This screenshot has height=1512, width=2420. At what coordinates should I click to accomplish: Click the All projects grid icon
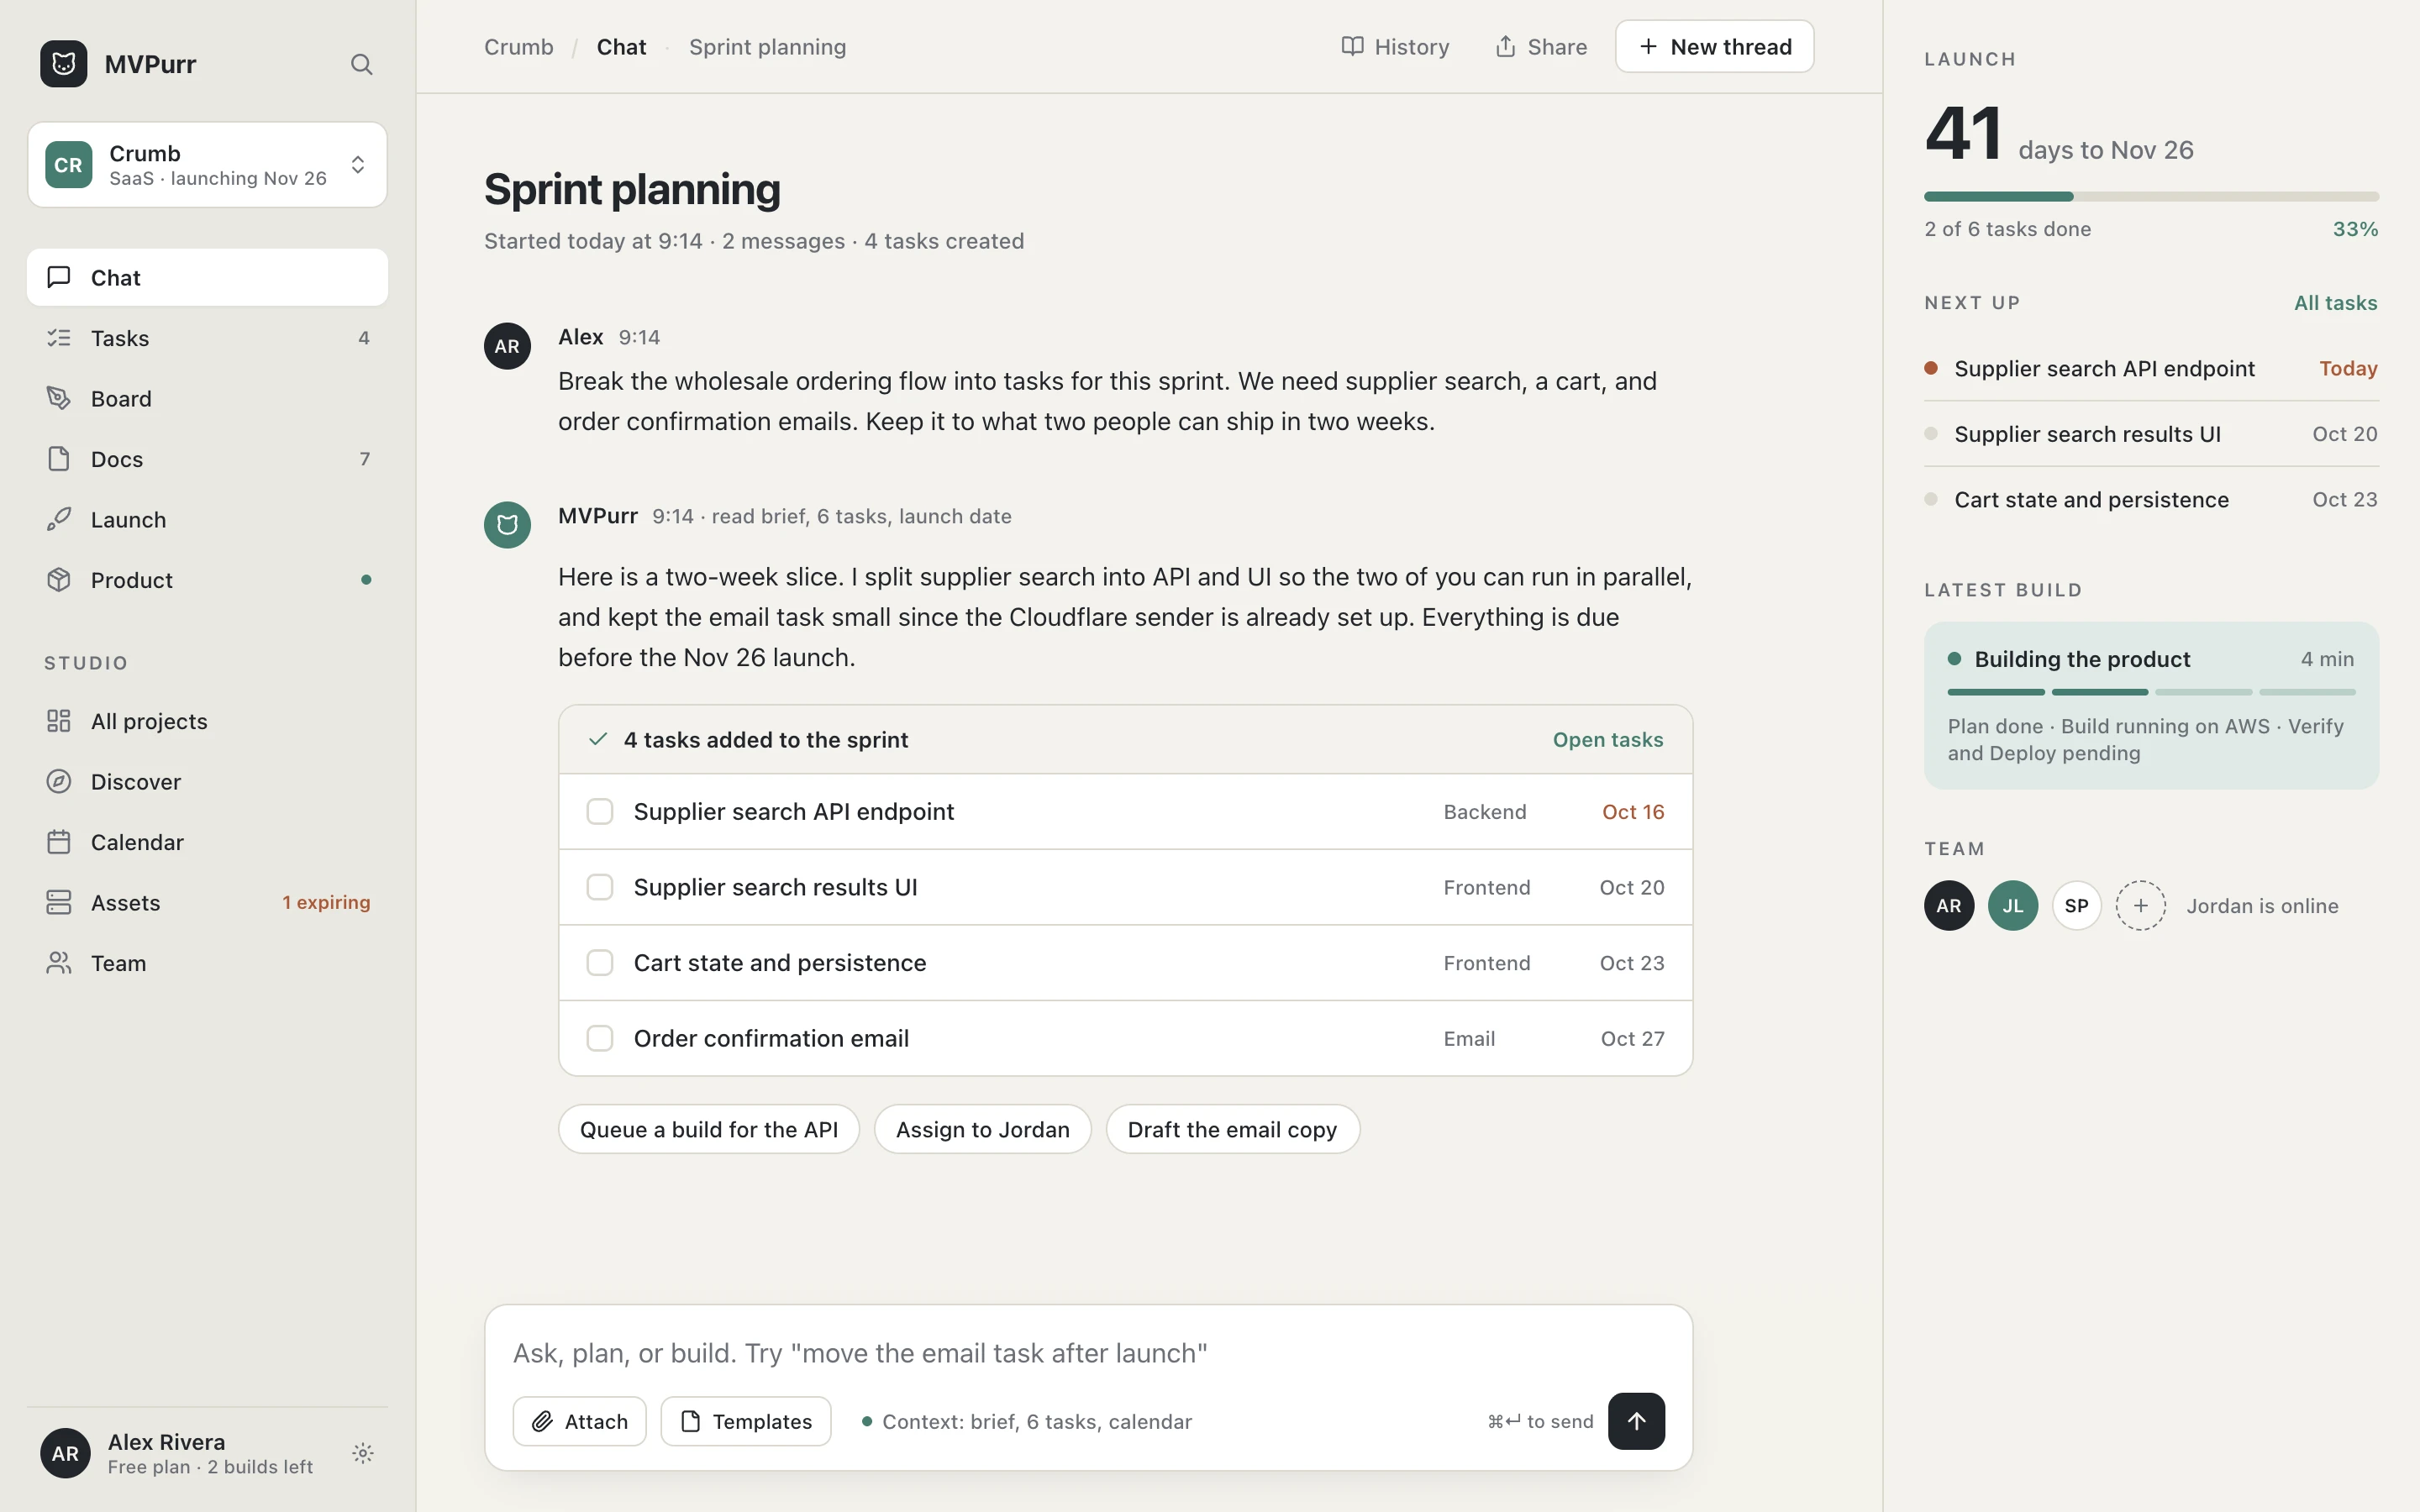59,721
